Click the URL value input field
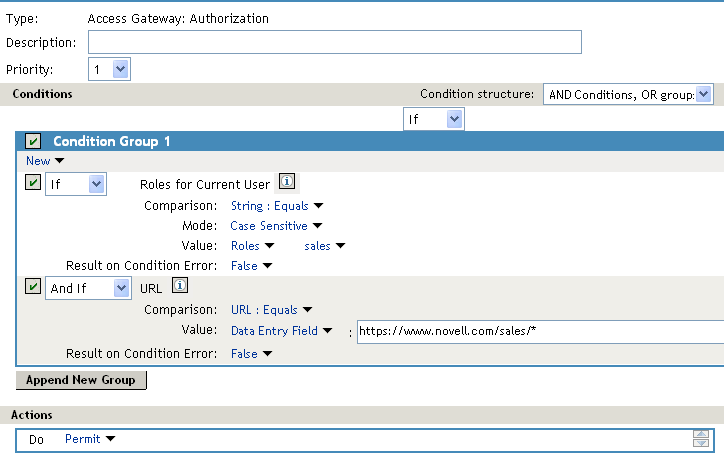This screenshot has width=724, height=453. [540, 332]
